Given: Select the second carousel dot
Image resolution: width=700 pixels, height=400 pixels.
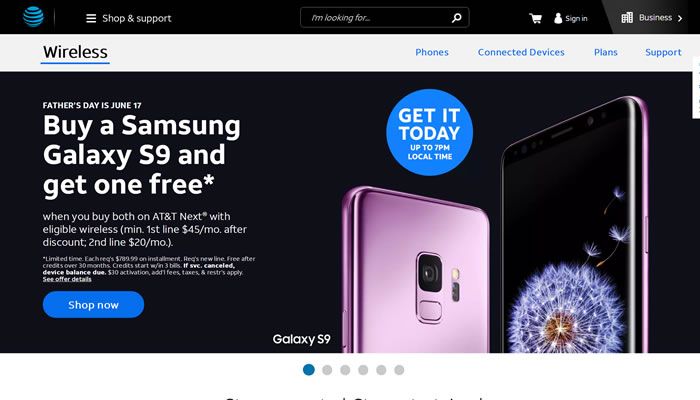Looking at the screenshot, I should [x=327, y=370].
